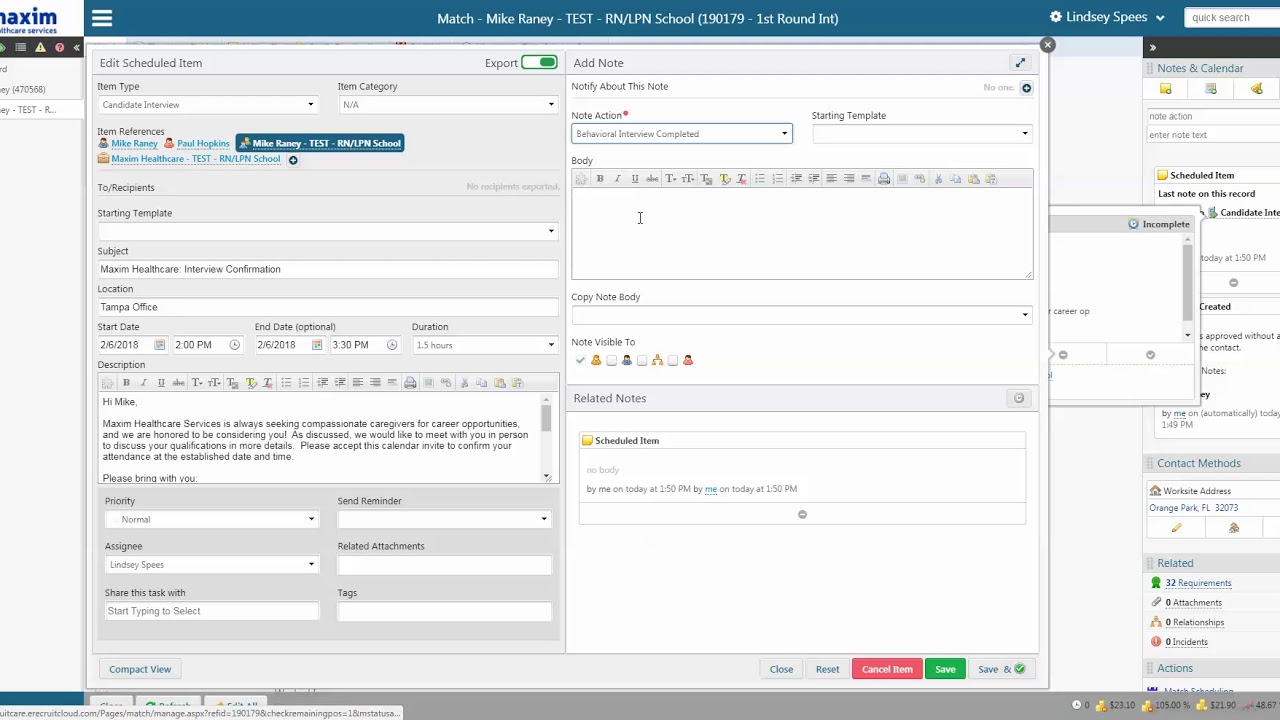Open the 32 Requirements link
The image size is (1280, 720).
pos(1198,583)
